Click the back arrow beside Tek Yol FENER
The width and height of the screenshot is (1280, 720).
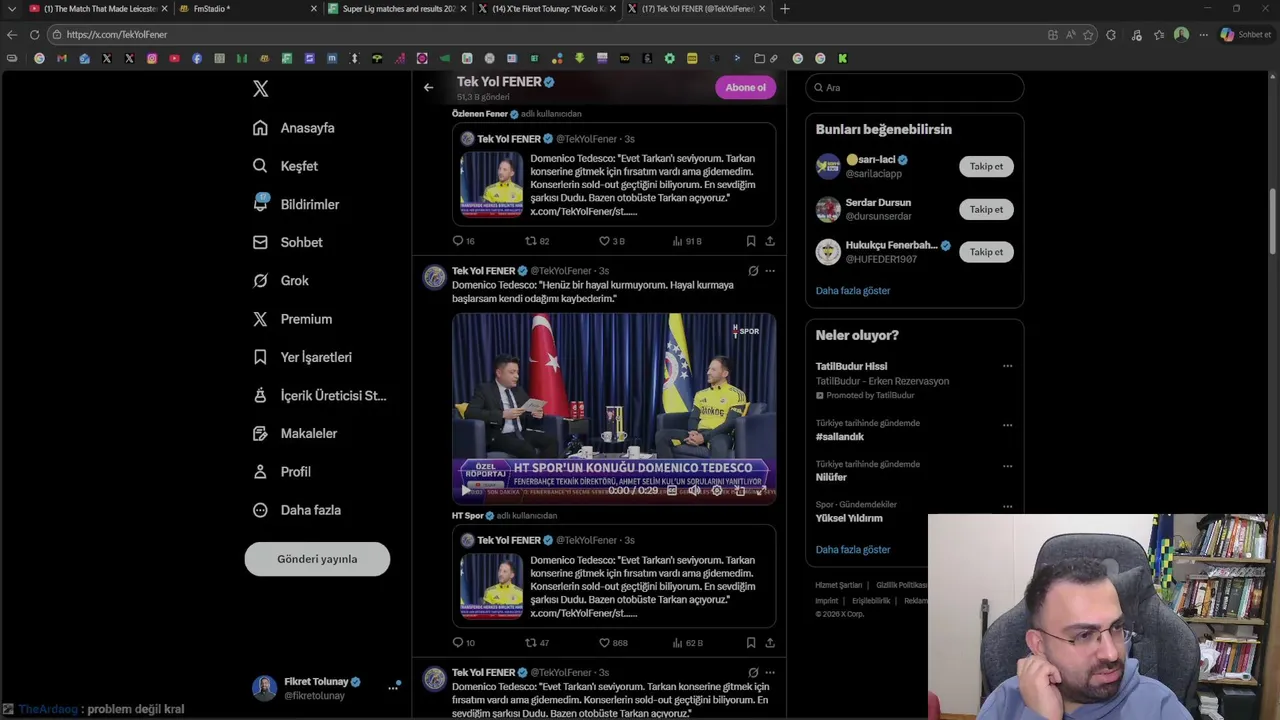click(x=428, y=87)
